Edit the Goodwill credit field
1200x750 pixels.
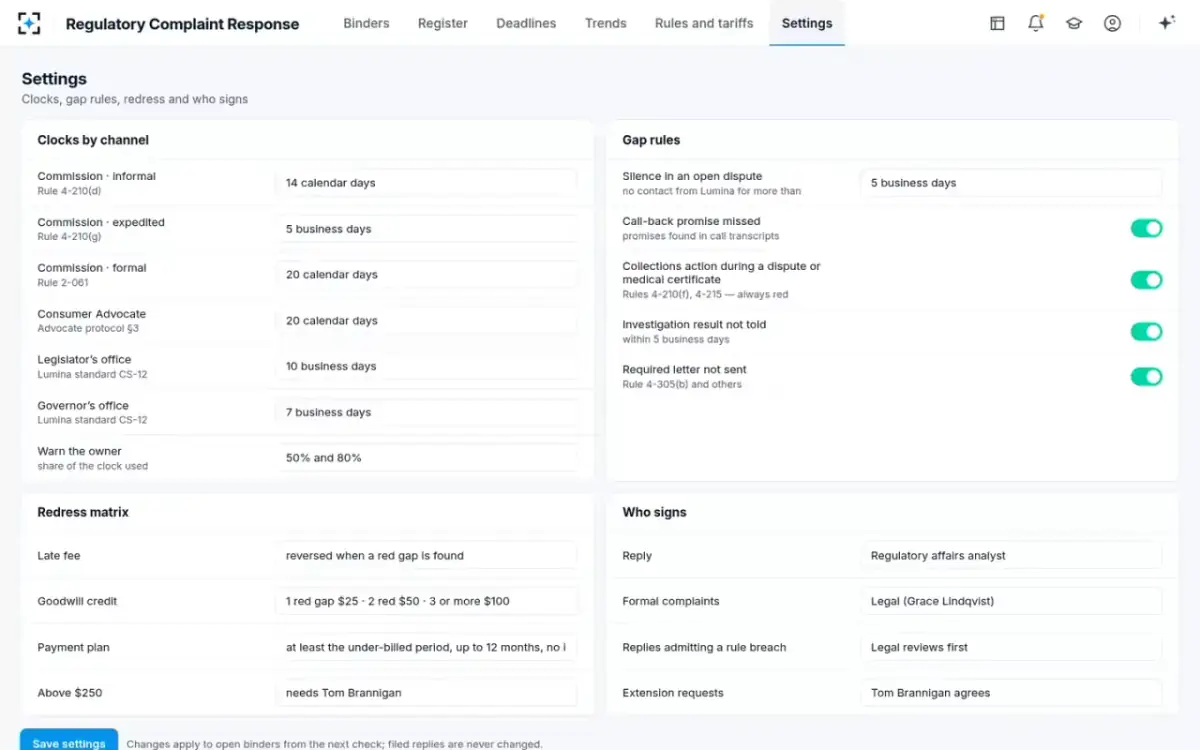click(x=426, y=601)
